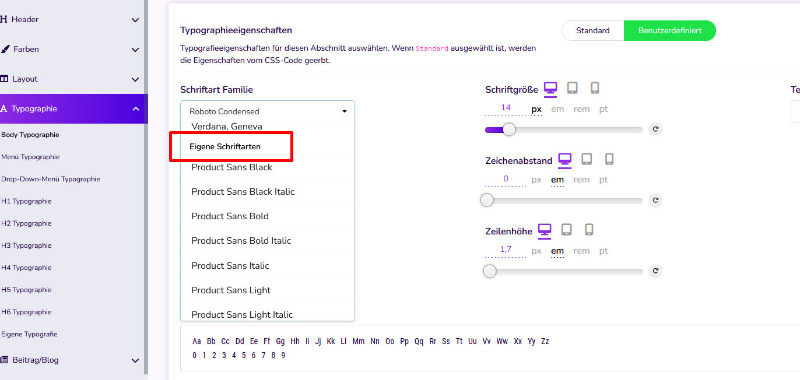800x380 pixels.
Task: Pick Product Sans Bold Italic font
Action: point(267,241)
